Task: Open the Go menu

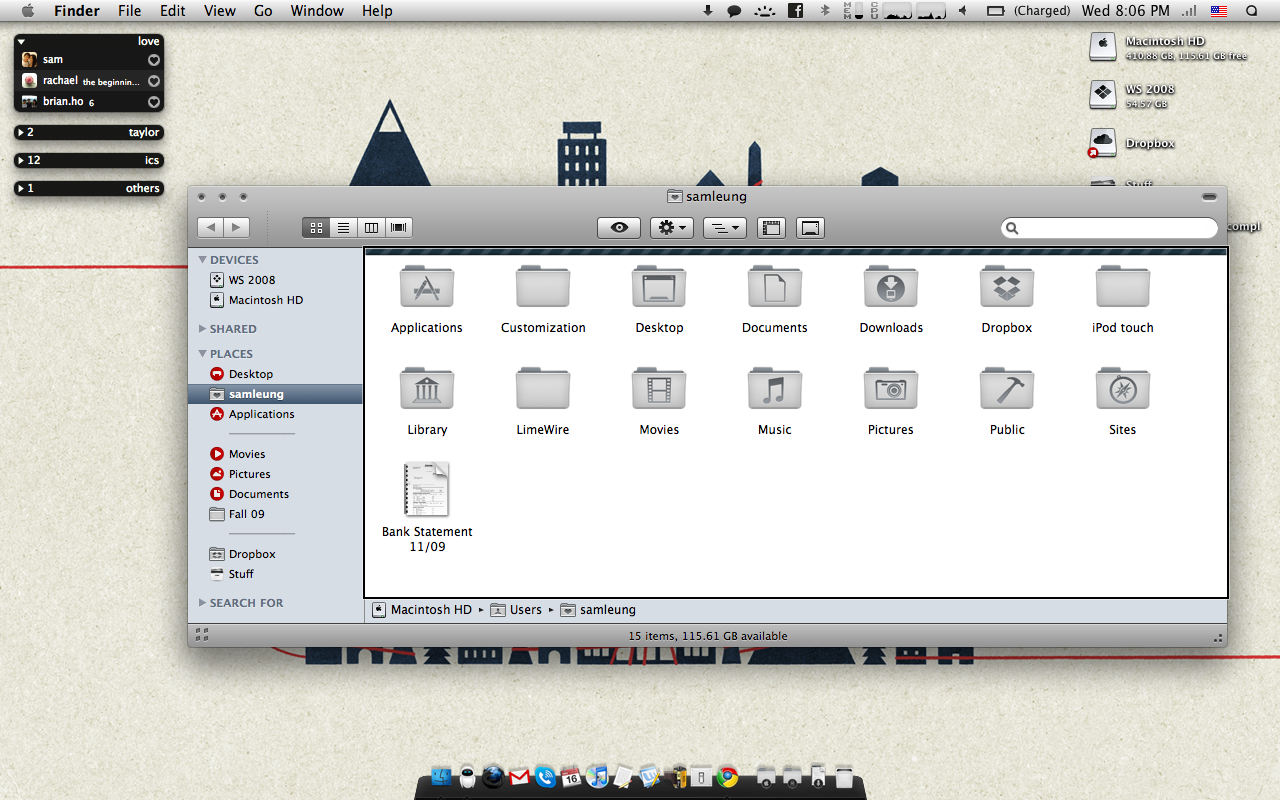Action: point(263,11)
